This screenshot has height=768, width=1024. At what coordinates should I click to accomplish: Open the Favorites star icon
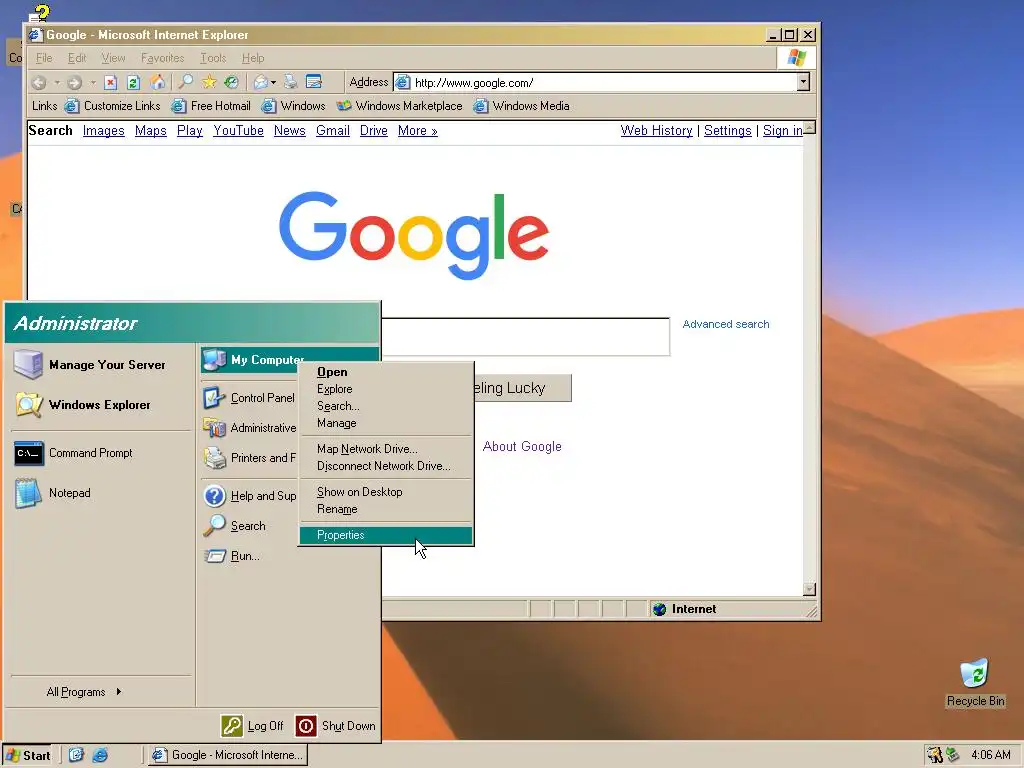[x=209, y=82]
